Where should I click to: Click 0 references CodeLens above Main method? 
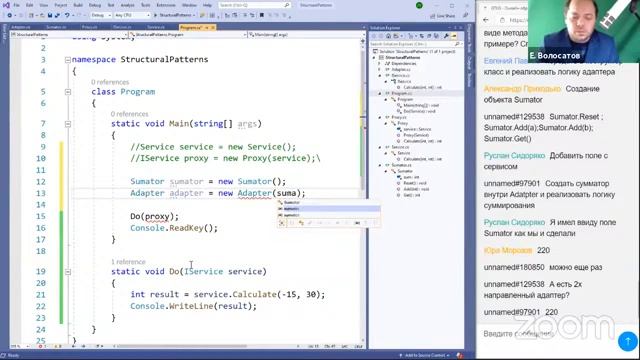(129, 114)
